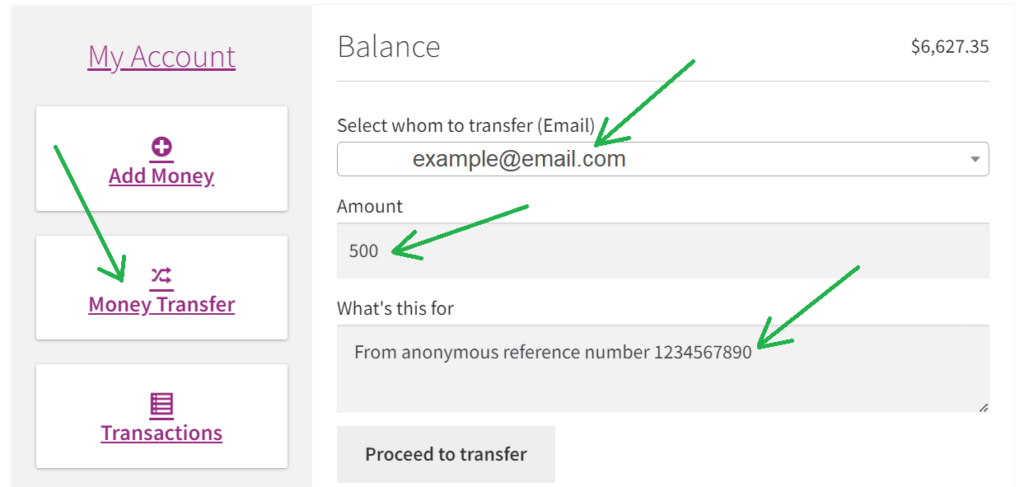
Task: Click the Balance heading
Action: [x=389, y=47]
